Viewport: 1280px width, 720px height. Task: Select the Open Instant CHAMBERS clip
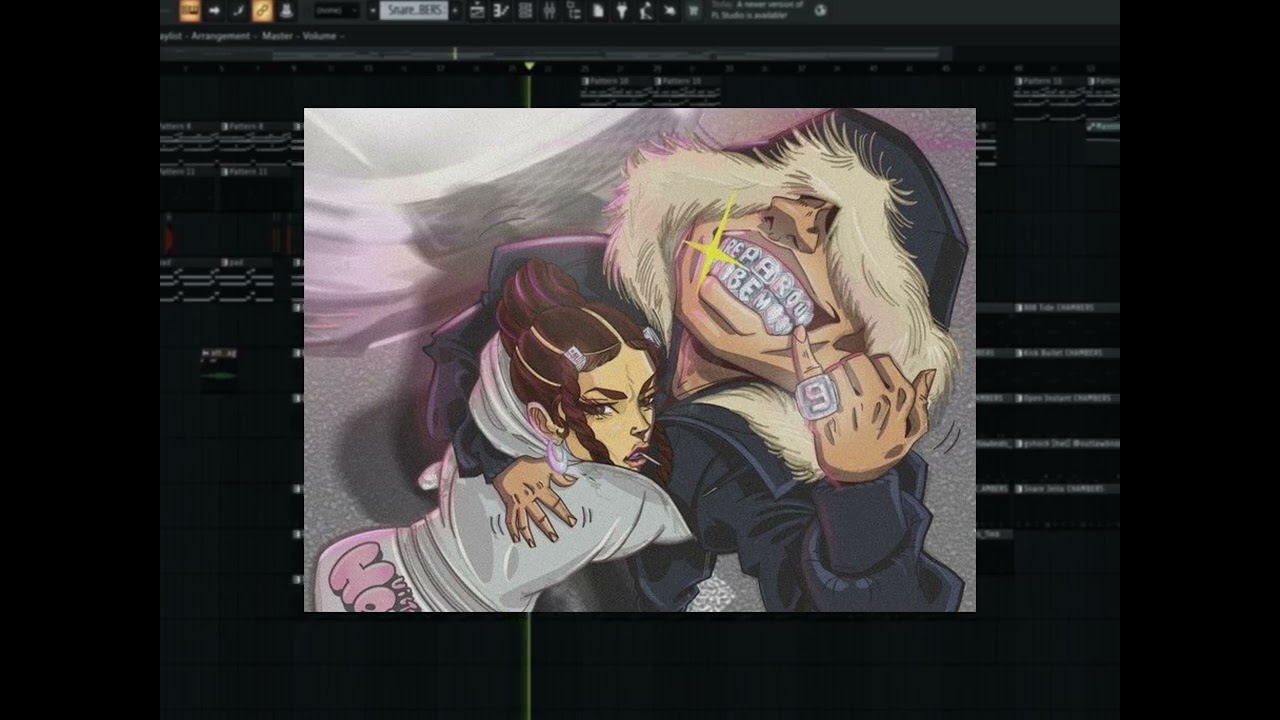1067,398
